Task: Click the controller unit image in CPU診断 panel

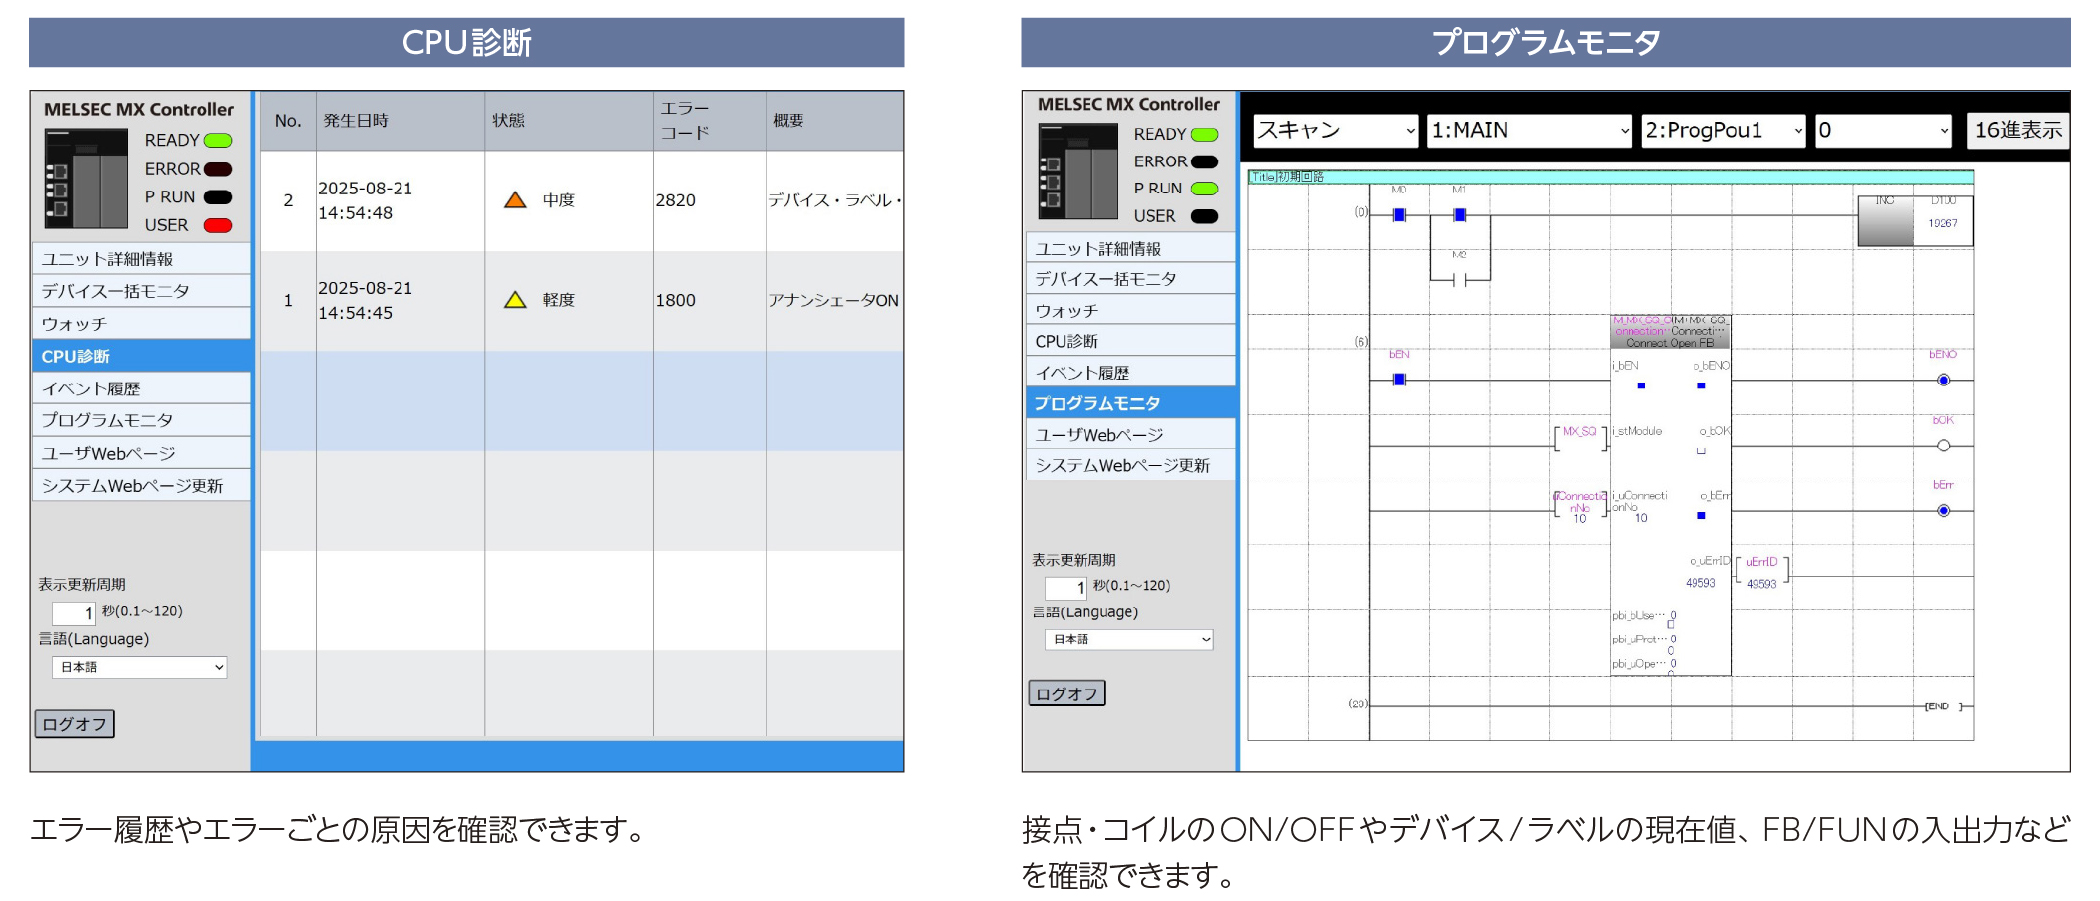Action: (x=86, y=179)
